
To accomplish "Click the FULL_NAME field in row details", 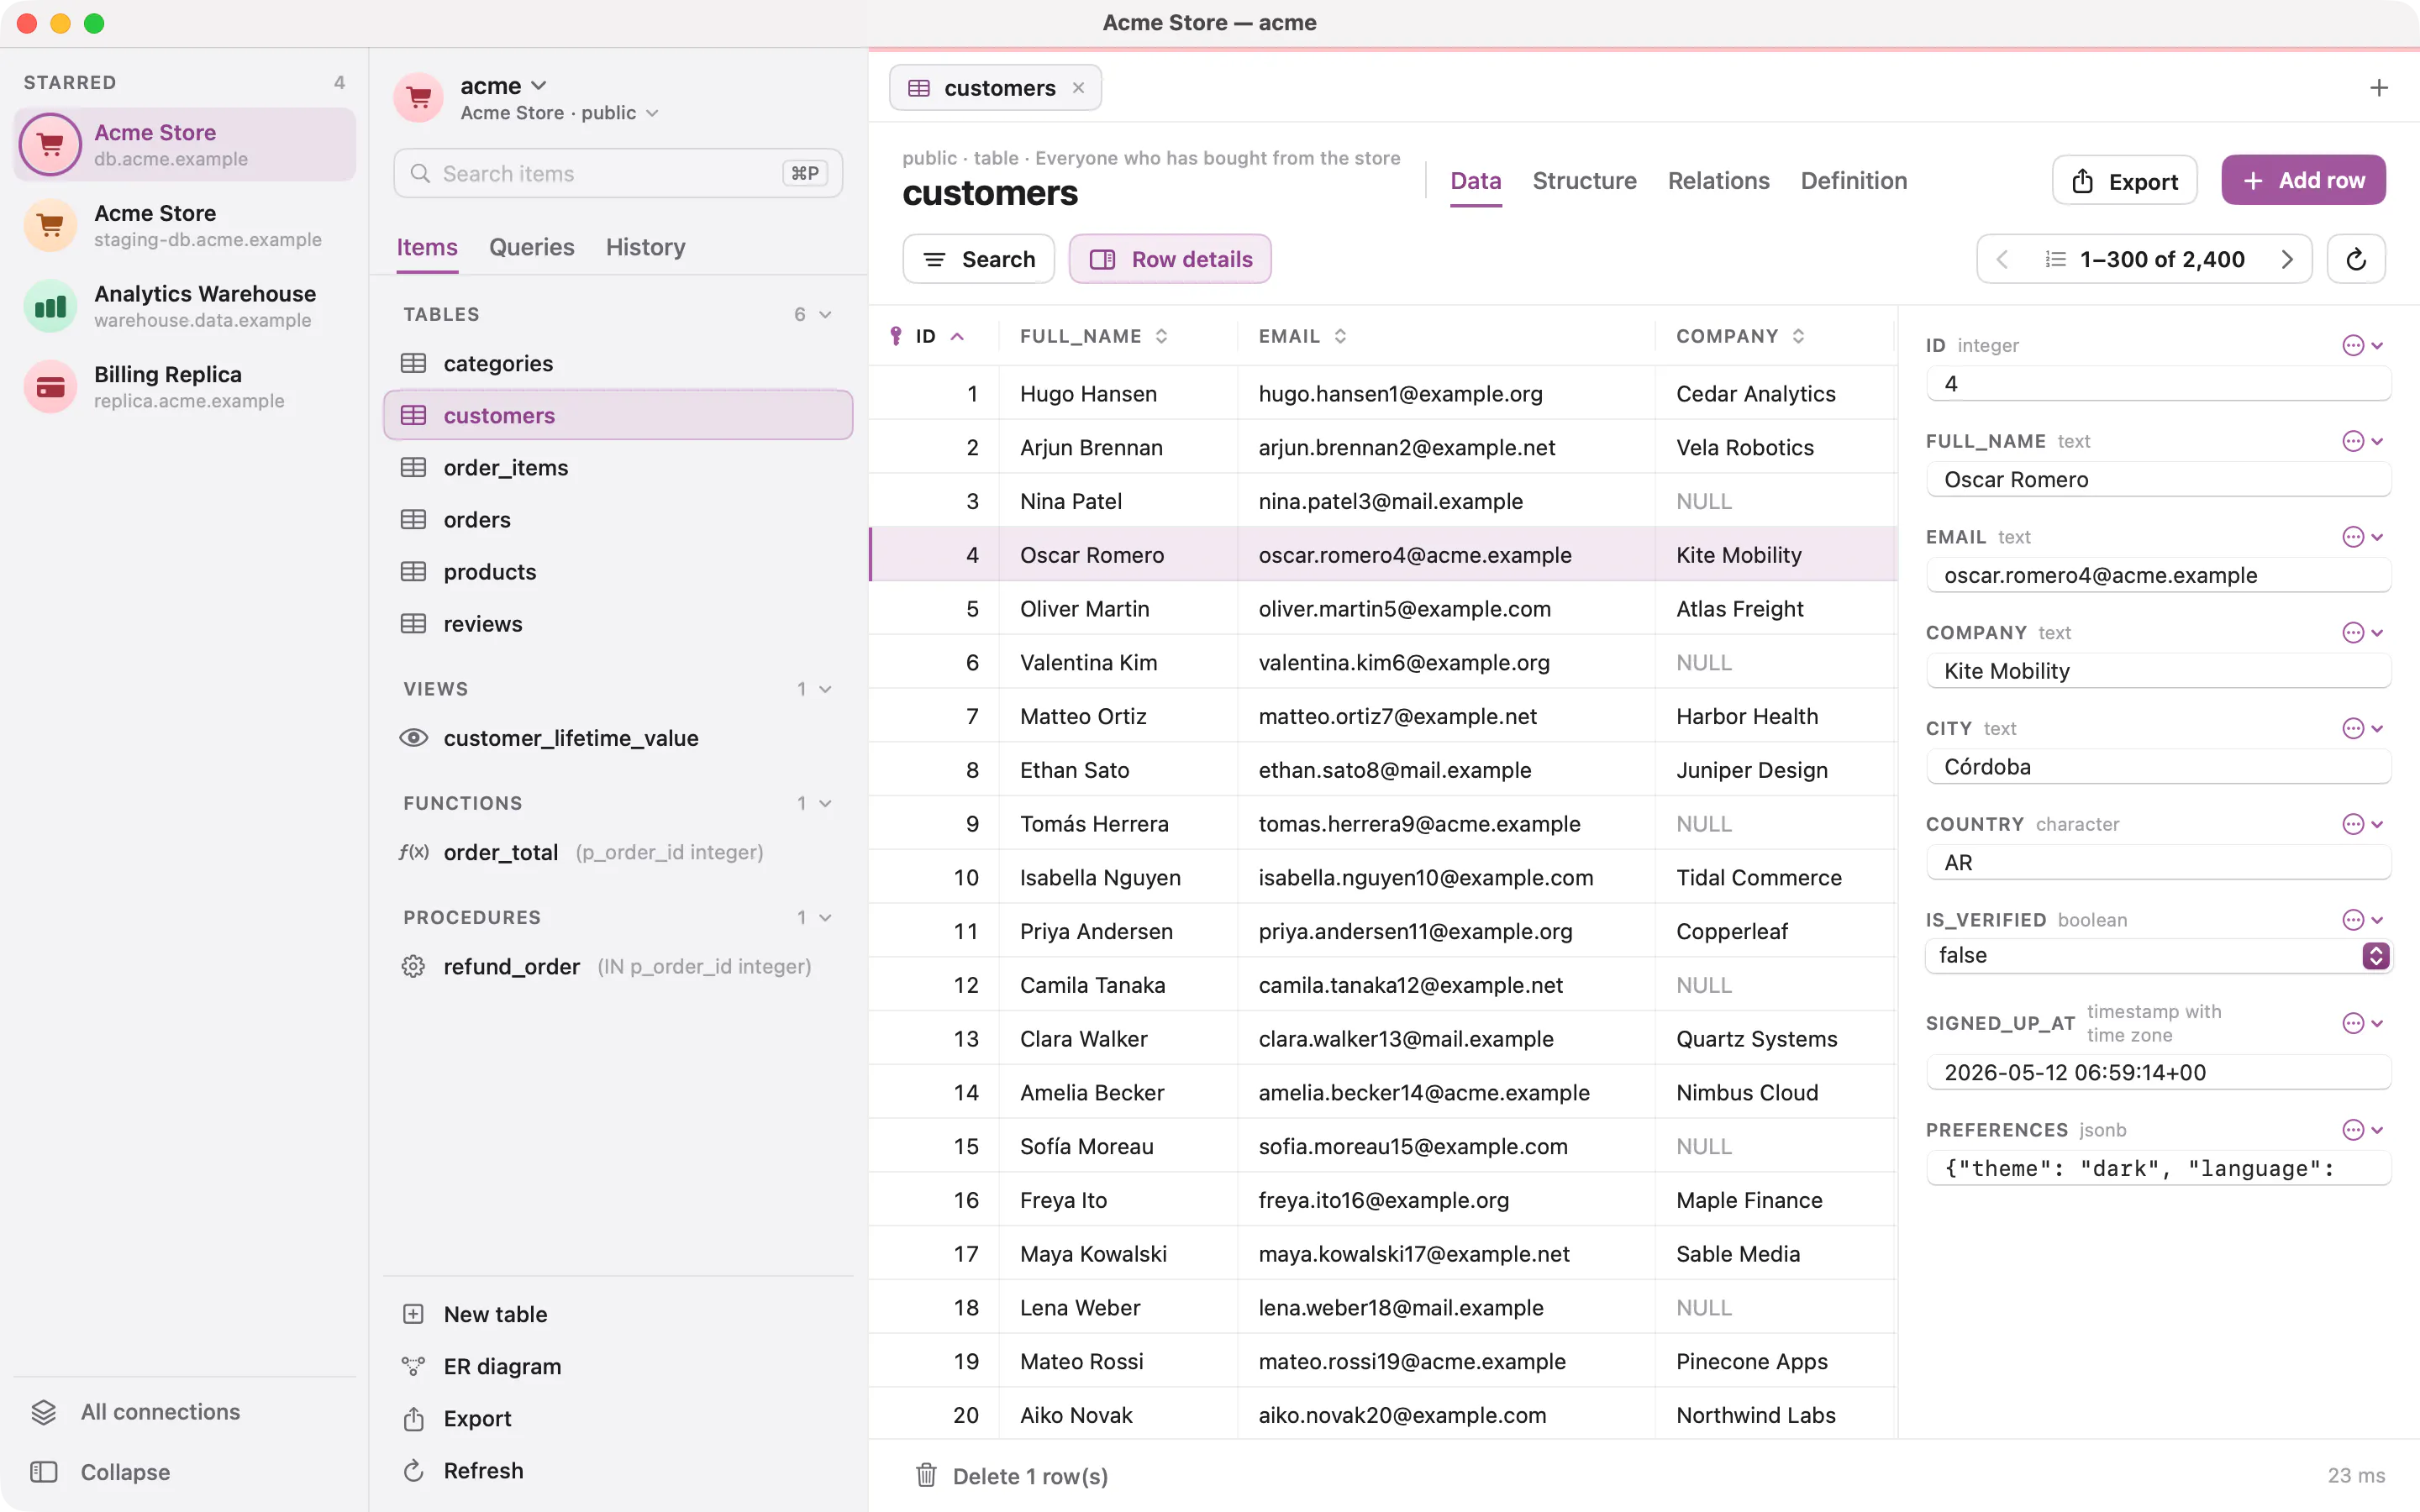I will click(x=2158, y=479).
